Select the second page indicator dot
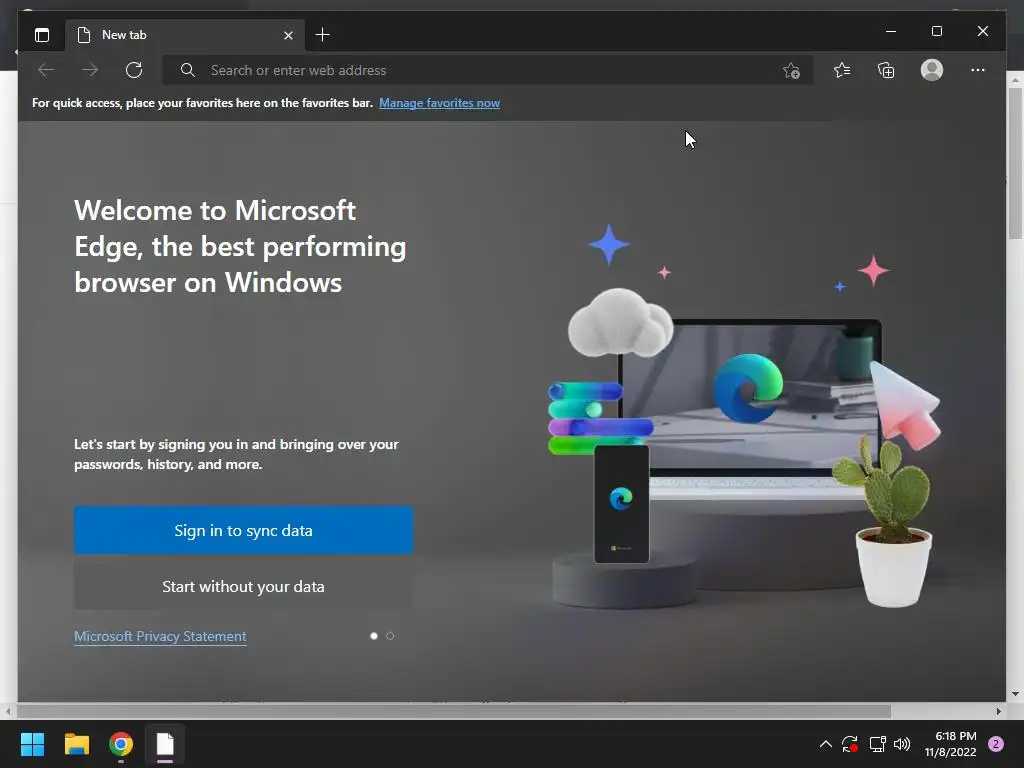Screen dimensions: 1024x768 coord(390,636)
